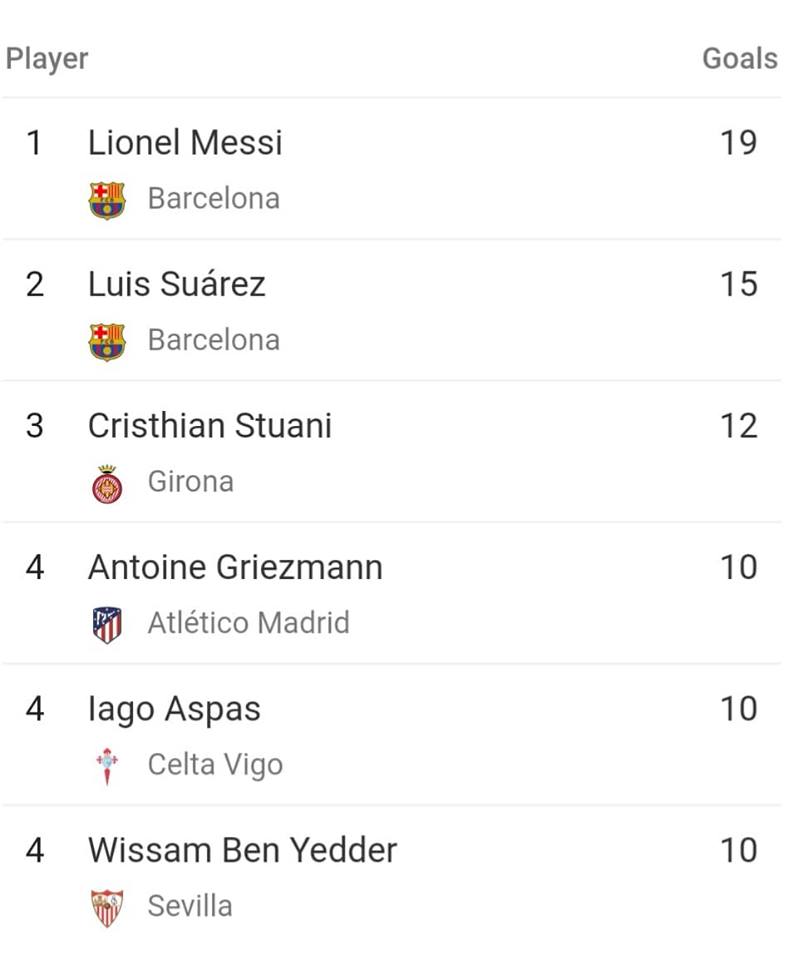Screen dimensions: 798x960
Task: Click the Atlético Madrid team name
Action: coord(249,623)
